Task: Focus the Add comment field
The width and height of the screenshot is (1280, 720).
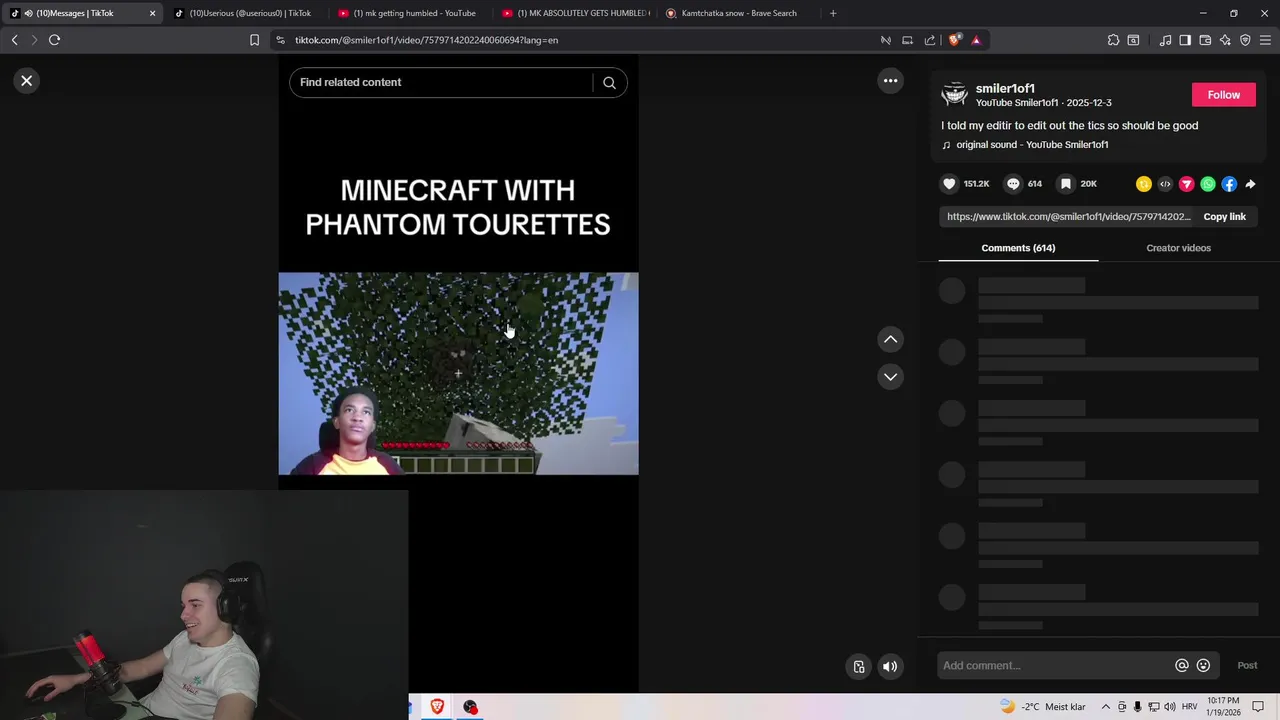Action: pos(1056,666)
